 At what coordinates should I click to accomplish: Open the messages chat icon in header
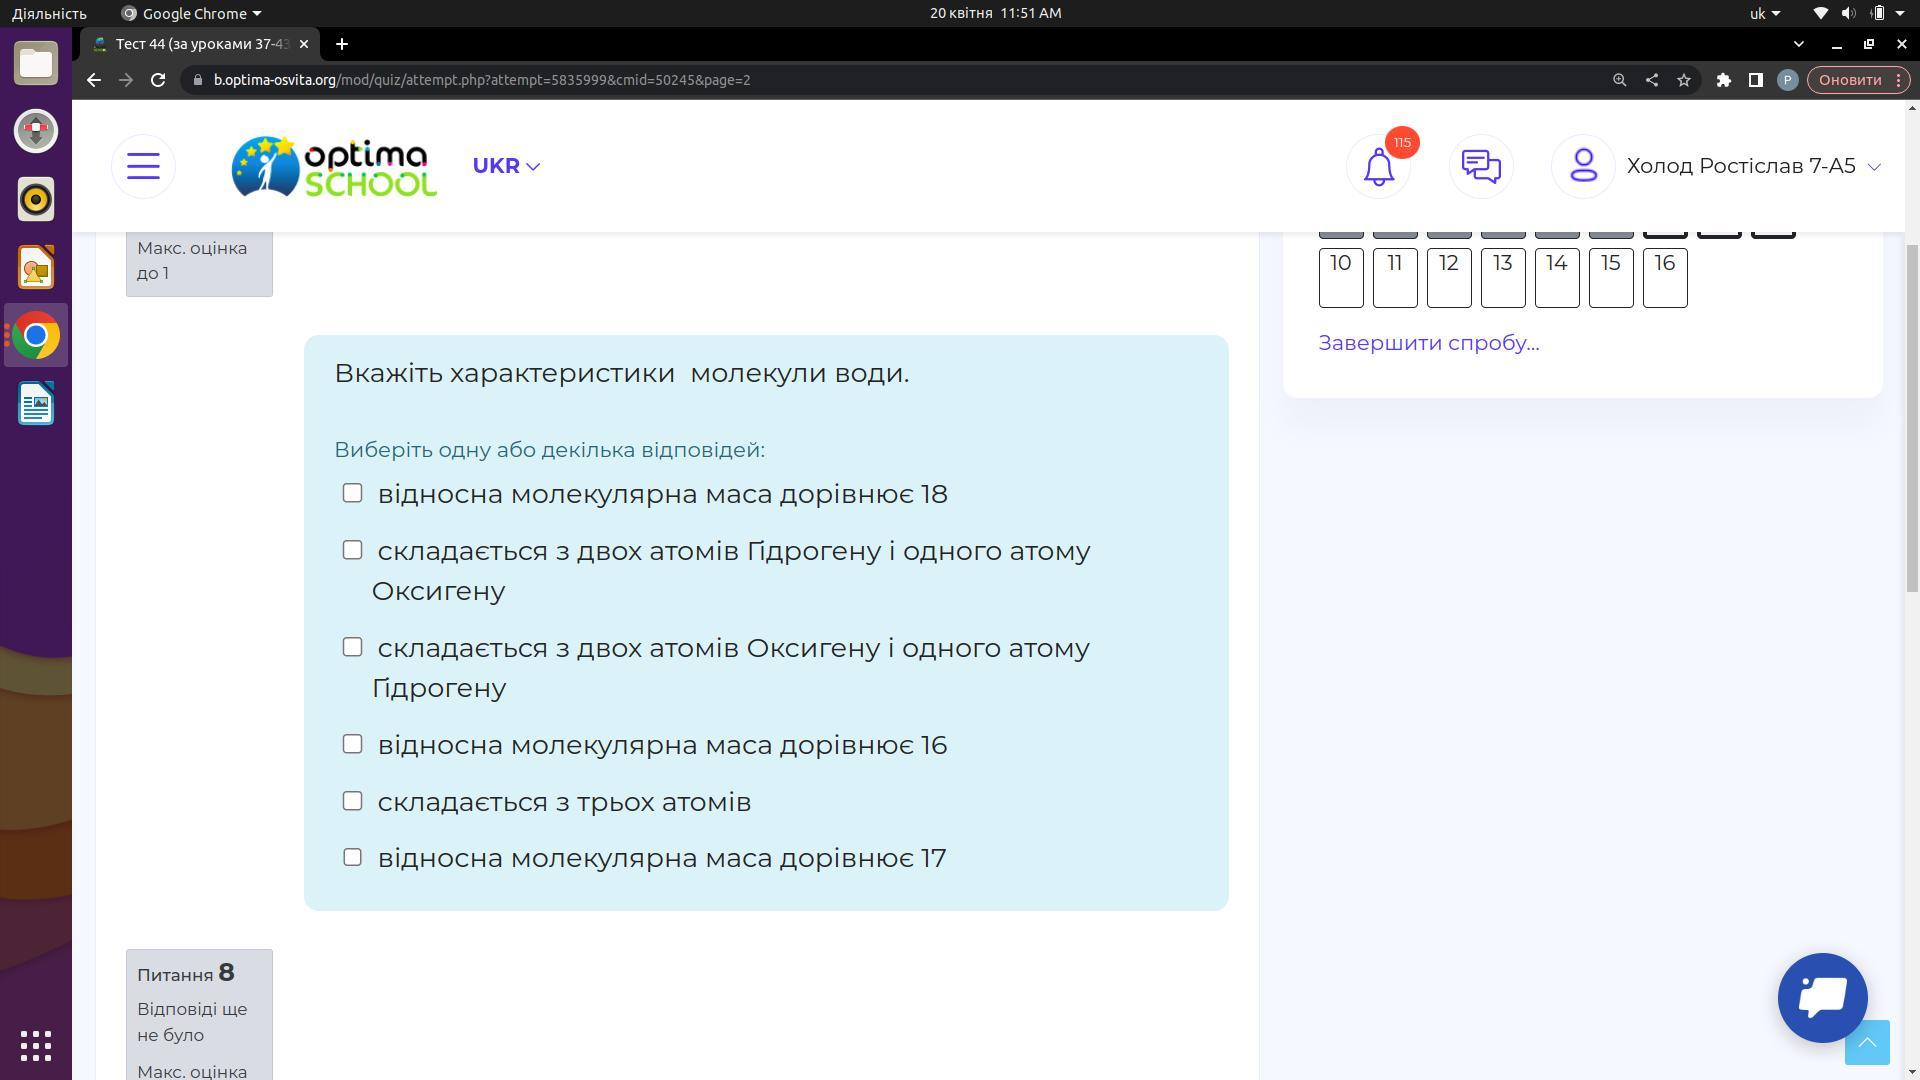coord(1480,167)
